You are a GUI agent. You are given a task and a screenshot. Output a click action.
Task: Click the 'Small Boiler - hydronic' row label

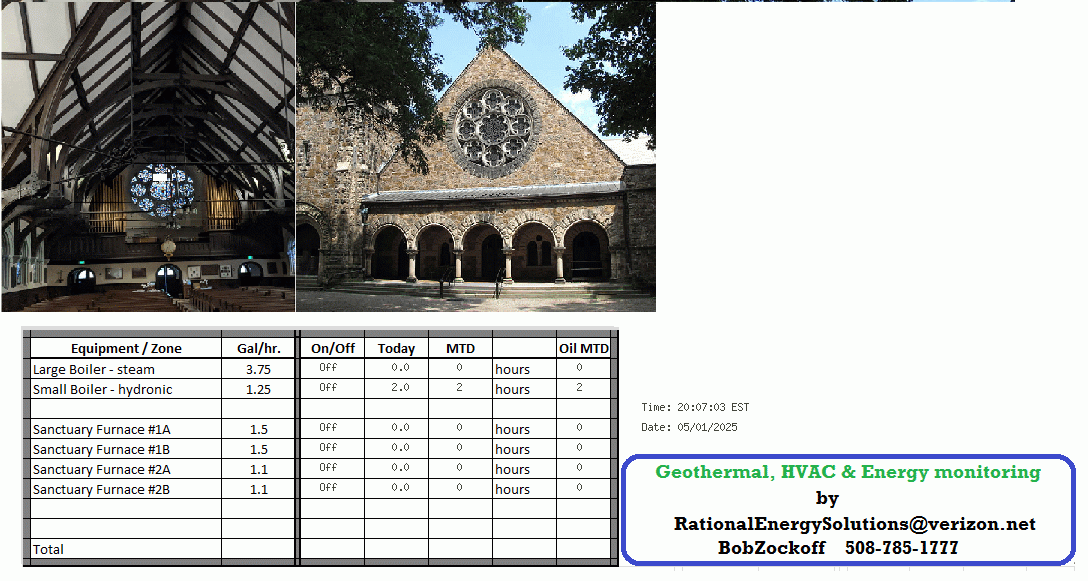pyautogui.click(x=102, y=389)
